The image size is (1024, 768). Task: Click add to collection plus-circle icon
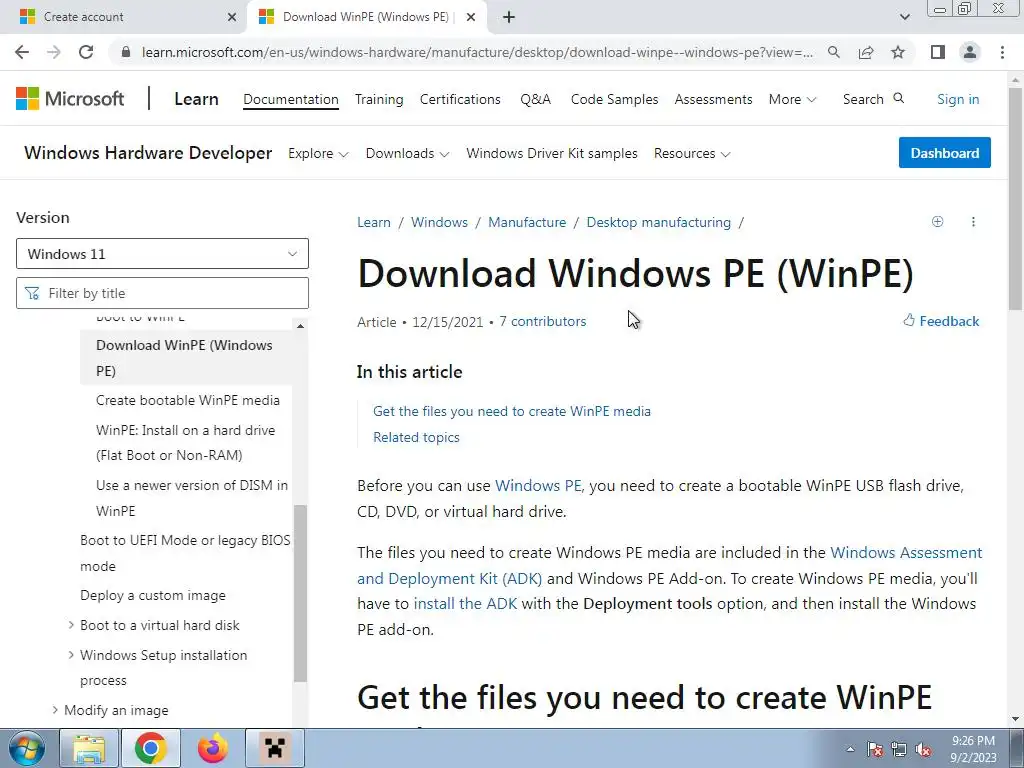[x=937, y=221]
